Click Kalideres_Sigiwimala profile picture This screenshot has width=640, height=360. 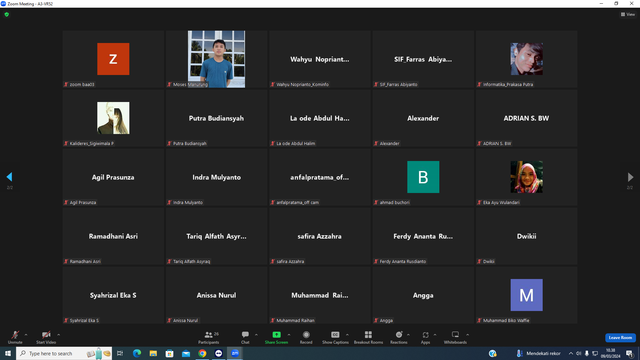coord(113,118)
